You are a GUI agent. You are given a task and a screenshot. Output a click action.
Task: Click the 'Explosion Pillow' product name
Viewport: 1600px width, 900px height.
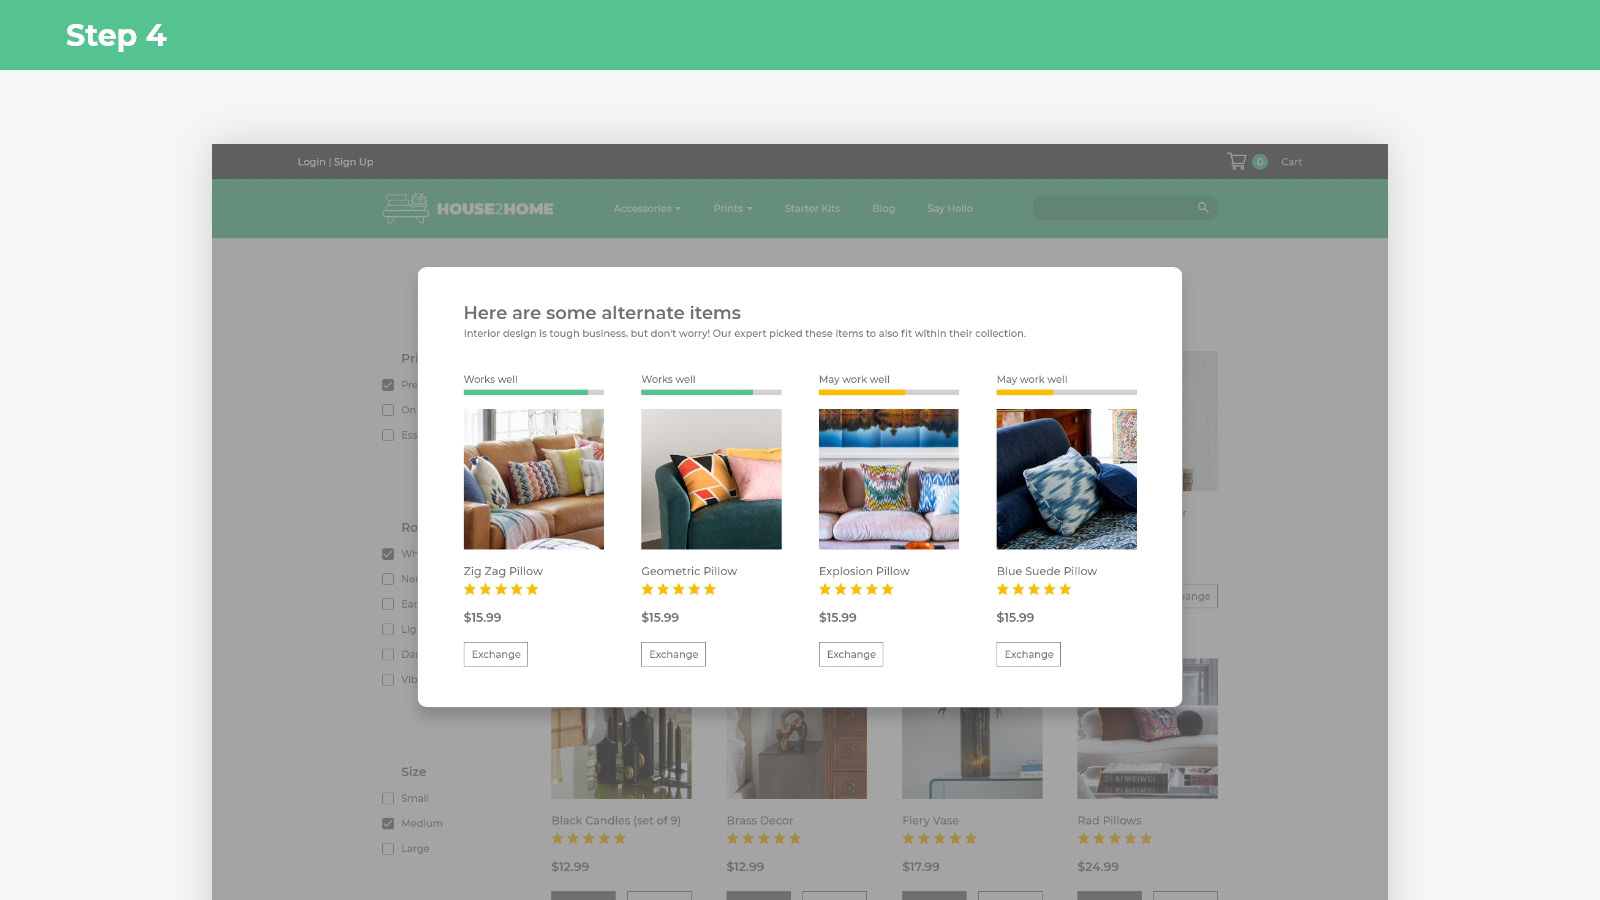(x=864, y=571)
